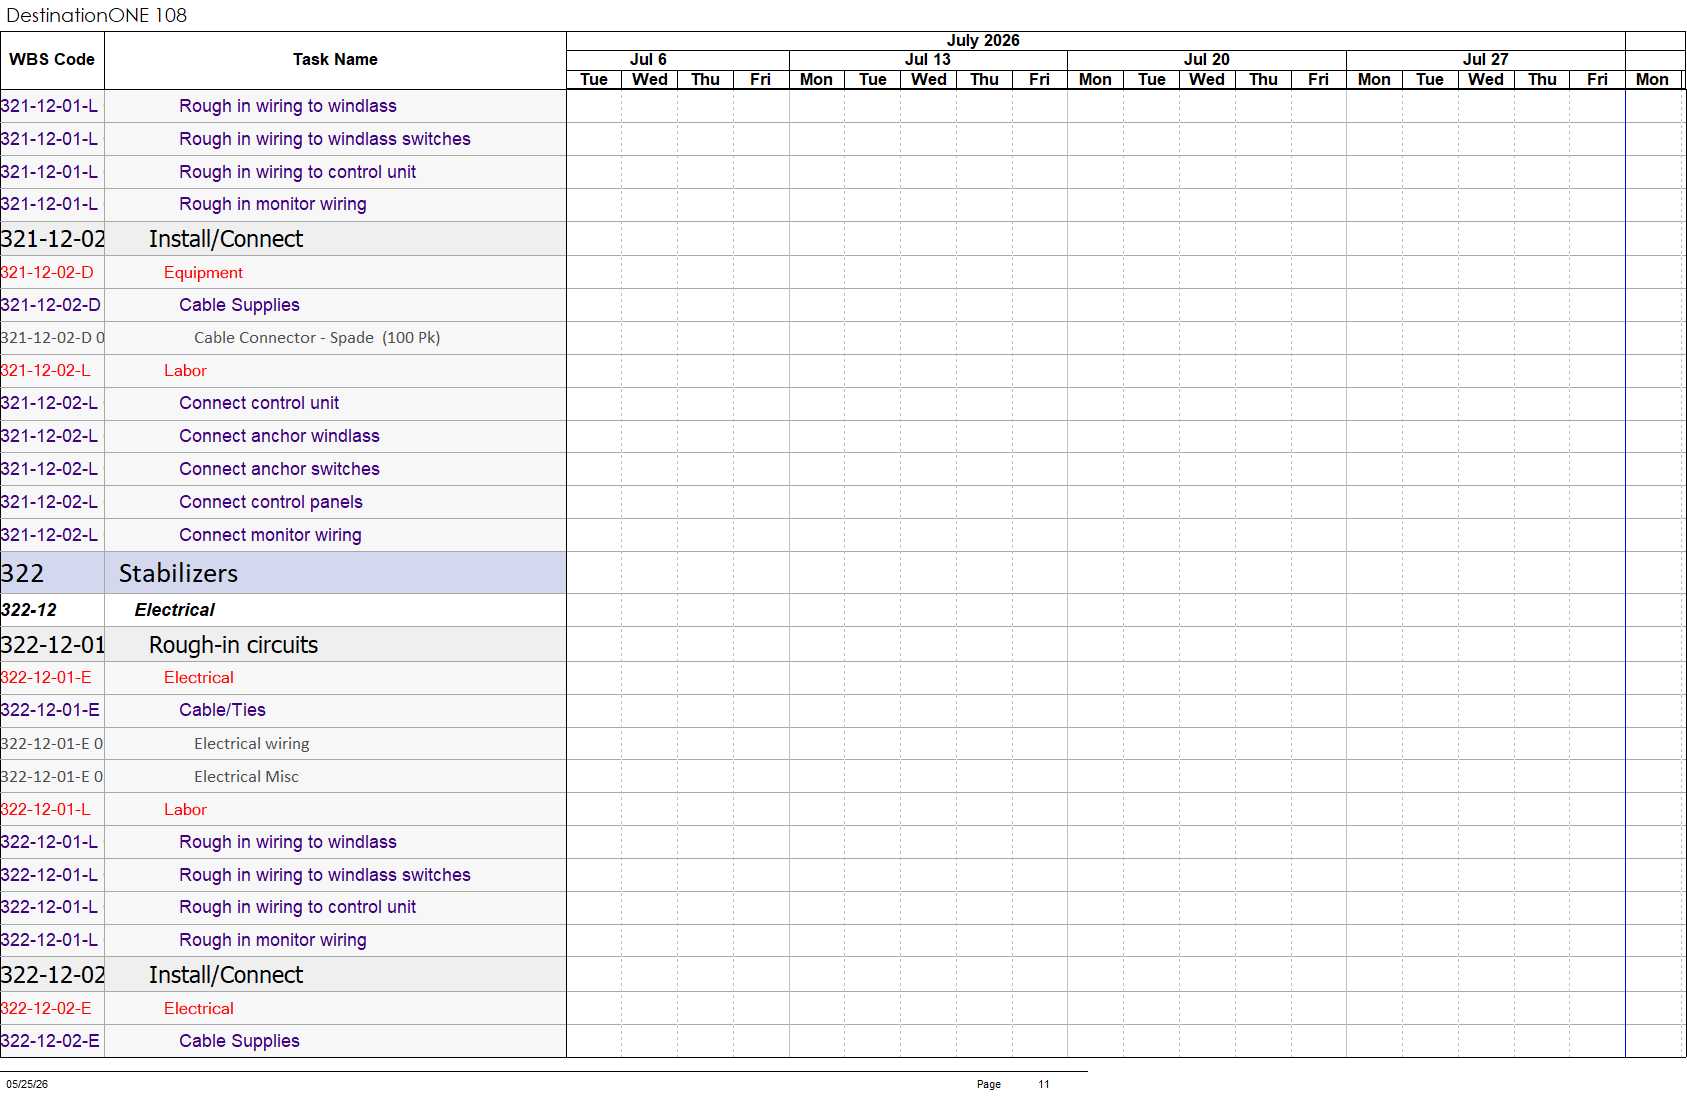1687x1097 pixels.
Task: Select Cable Supplies in row 322-12-02-E
Action: click(239, 1041)
